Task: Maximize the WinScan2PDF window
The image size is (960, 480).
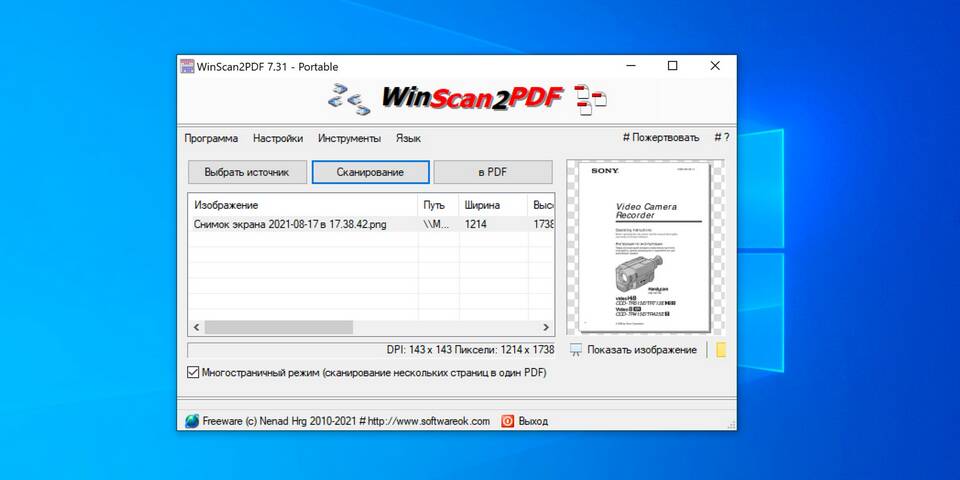Action: [672, 66]
